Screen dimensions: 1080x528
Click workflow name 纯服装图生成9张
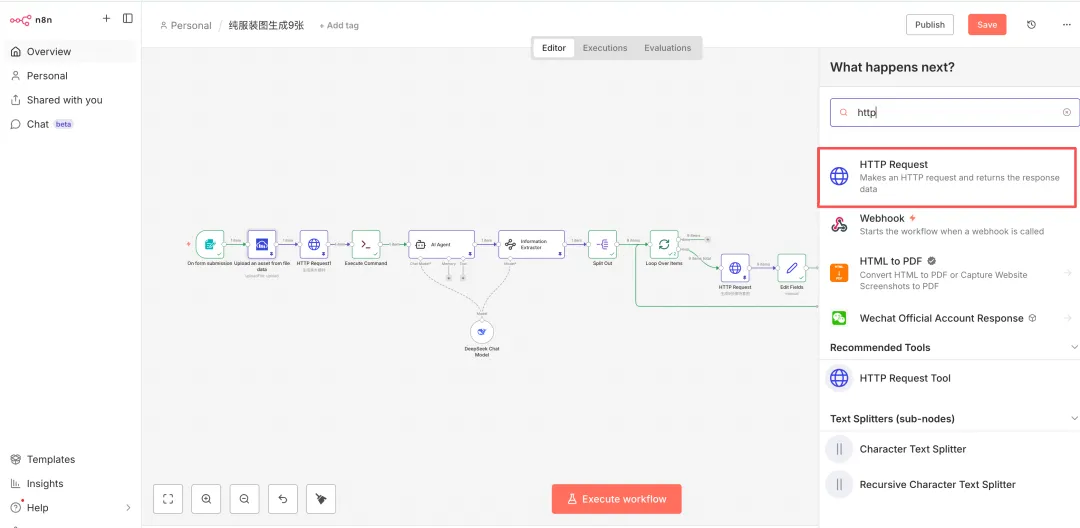[x=267, y=25]
